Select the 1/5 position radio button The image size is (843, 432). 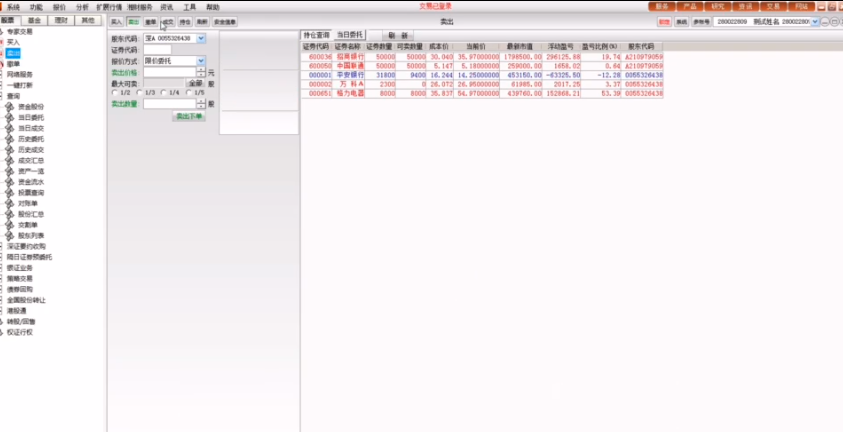[x=190, y=93]
